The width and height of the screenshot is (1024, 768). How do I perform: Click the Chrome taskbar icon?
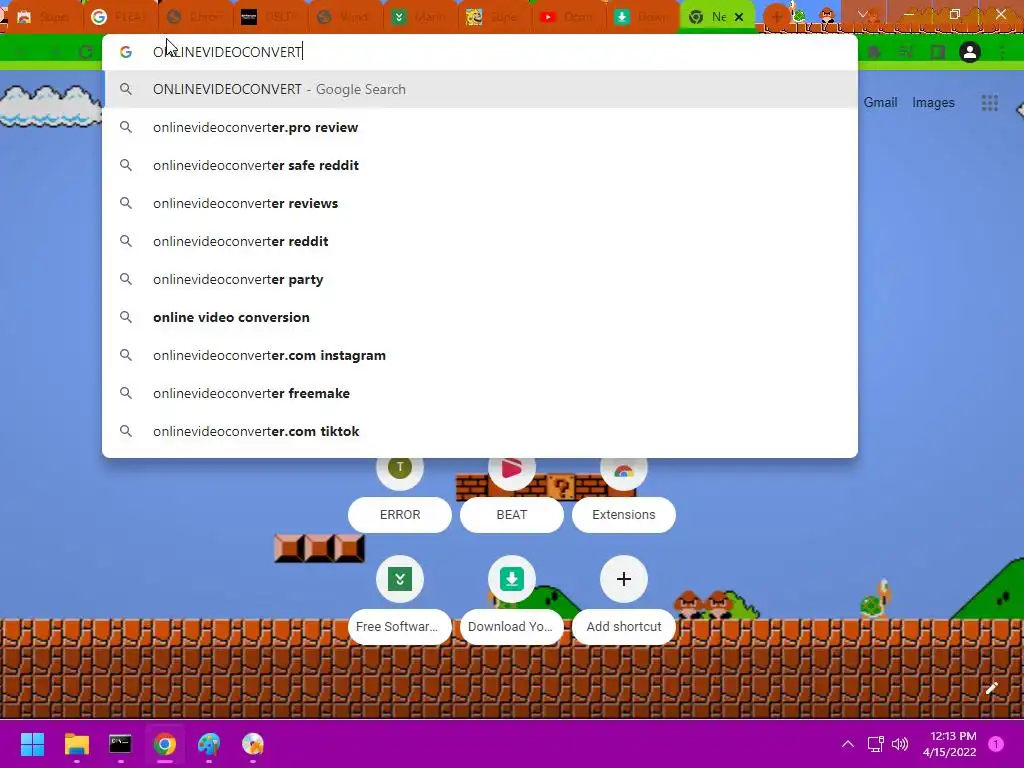click(x=165, y=744)
